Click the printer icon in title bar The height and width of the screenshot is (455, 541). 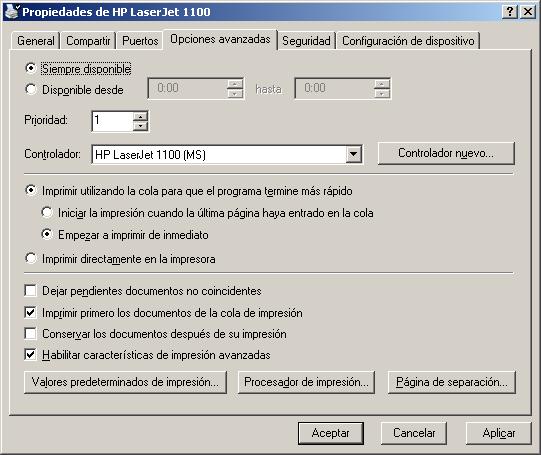[x=12, y=11]
